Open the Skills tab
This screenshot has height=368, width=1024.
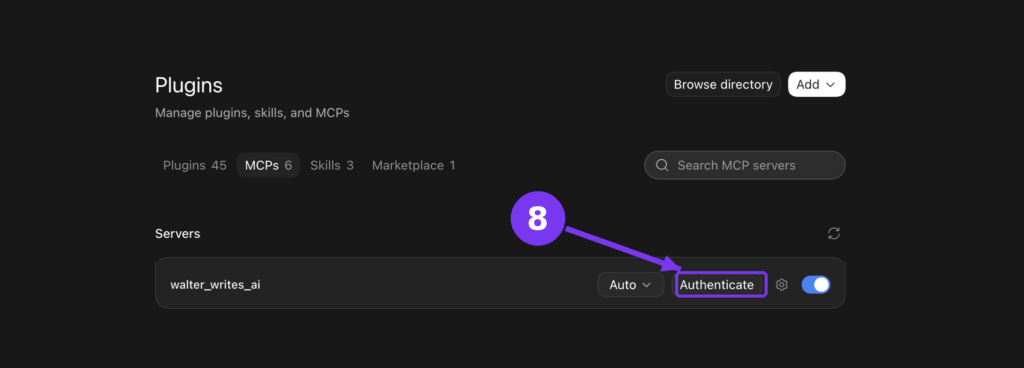tap(332, 165)
